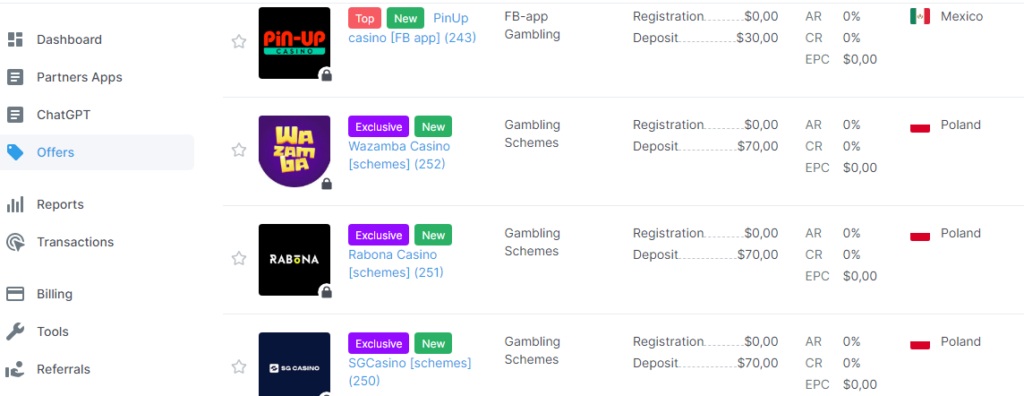Open the SGCasino [schemes] (250) link
1024x396 pixels.
click(409, 372)
